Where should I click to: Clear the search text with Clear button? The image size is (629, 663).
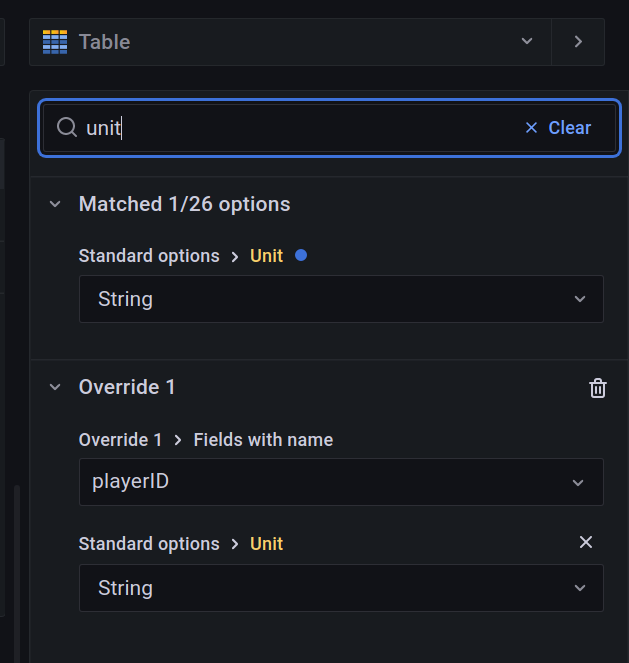point(558,128)
